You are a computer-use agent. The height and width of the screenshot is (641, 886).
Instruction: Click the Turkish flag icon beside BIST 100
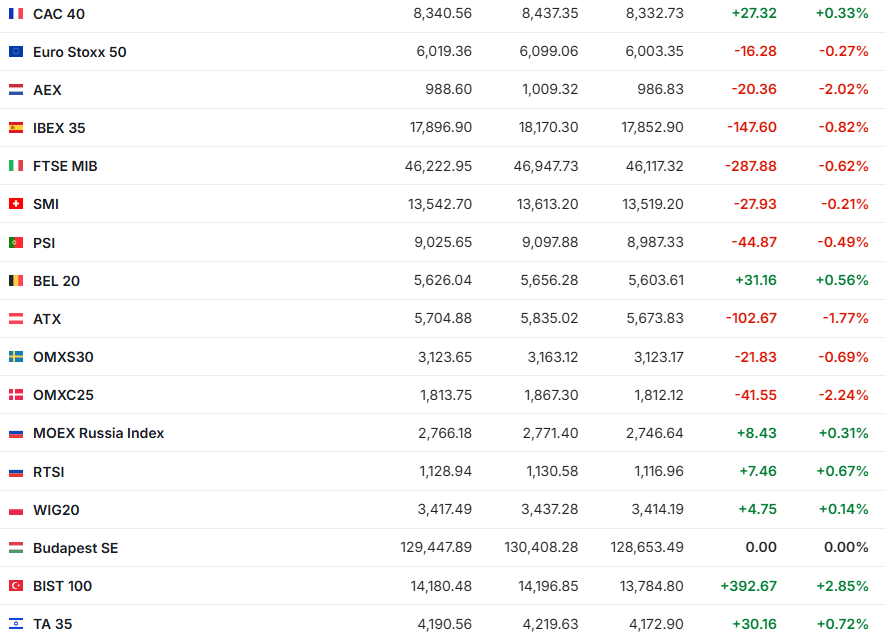tap(16, 586)
